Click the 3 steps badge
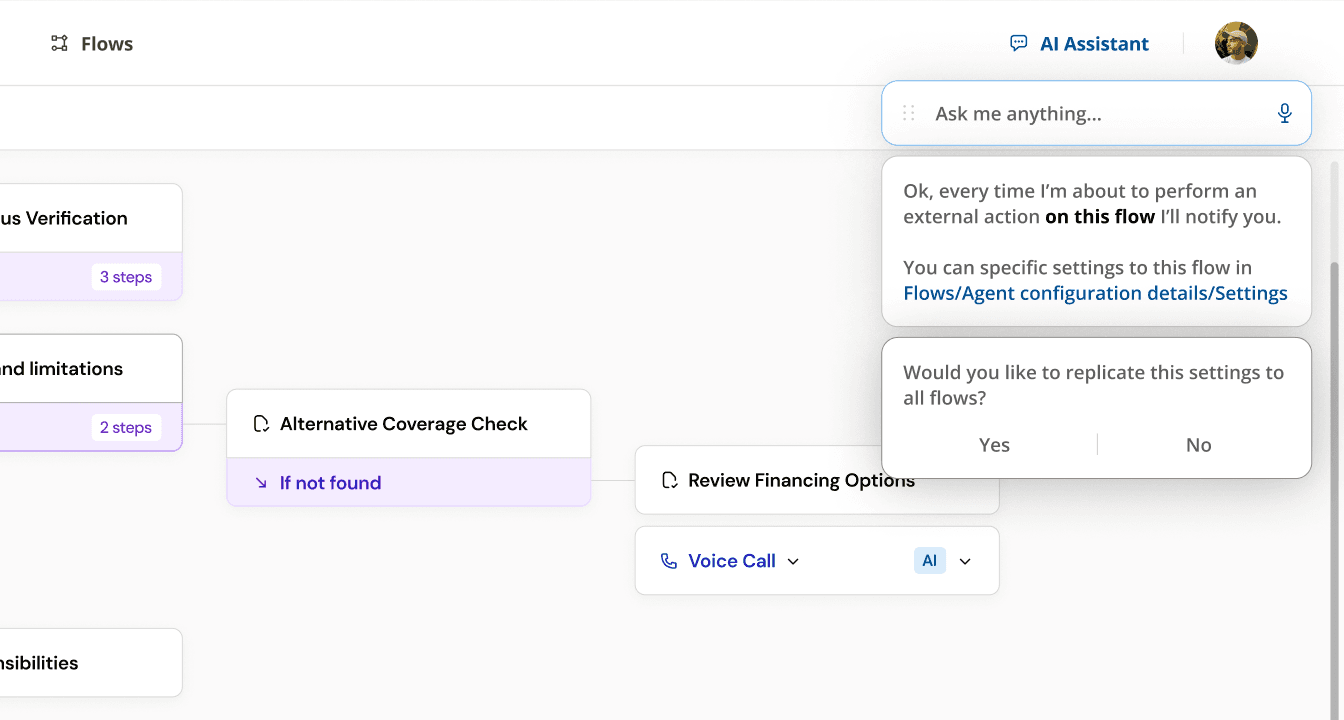Viewport: 1344px width, 720px height. coord(126,277)
